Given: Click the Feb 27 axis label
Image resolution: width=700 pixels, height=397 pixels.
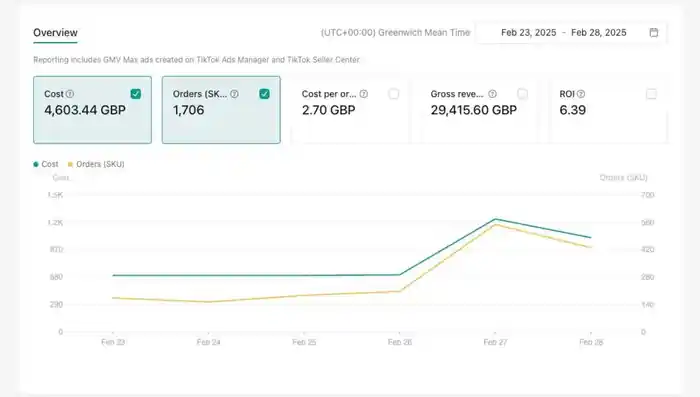Looking at the screenshot, I should tap(495, 342).
